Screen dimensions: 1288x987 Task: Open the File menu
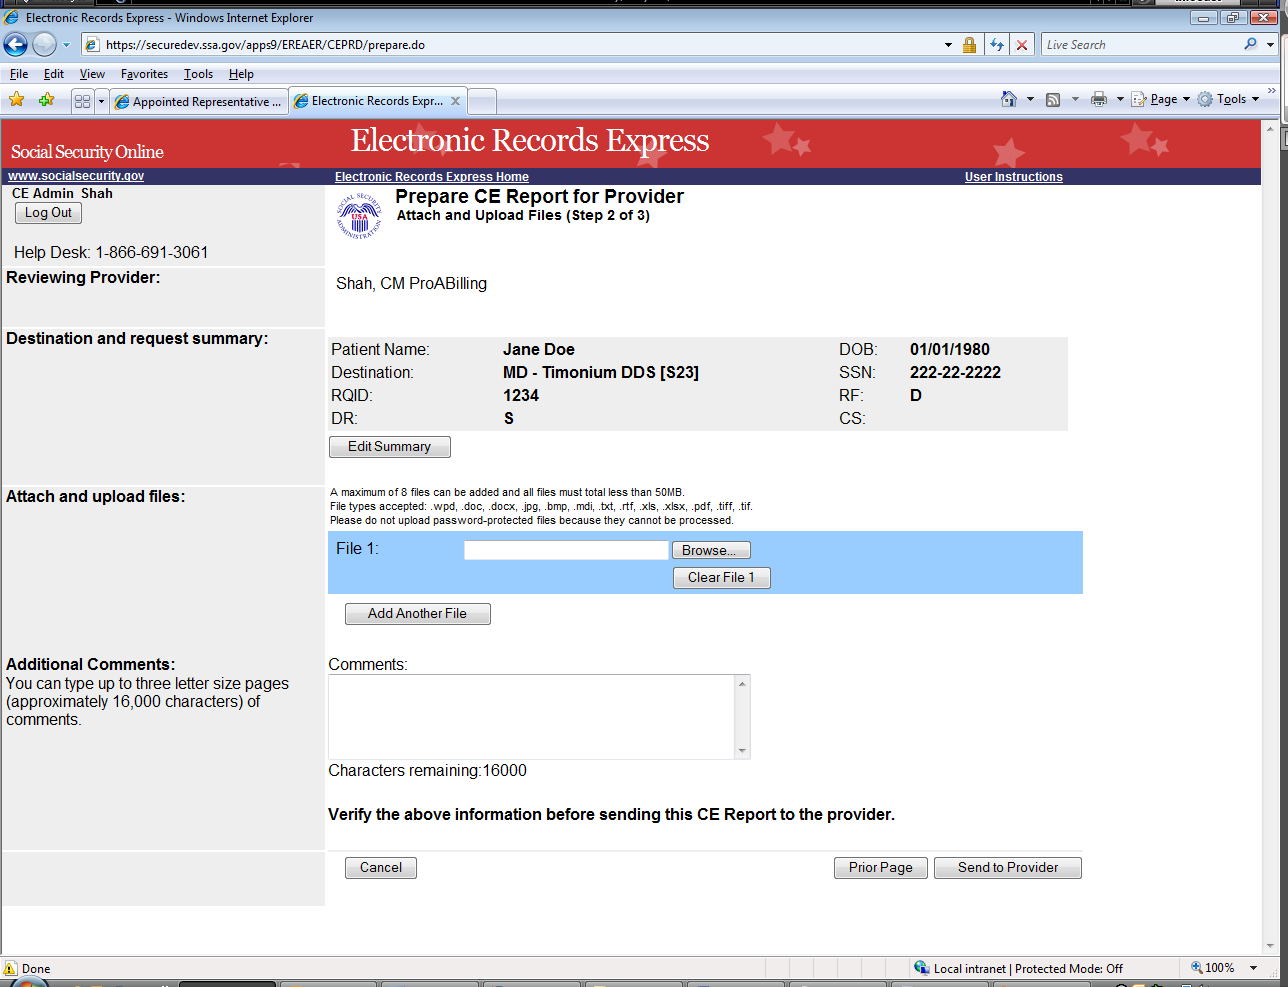click(x=19, y=74)
